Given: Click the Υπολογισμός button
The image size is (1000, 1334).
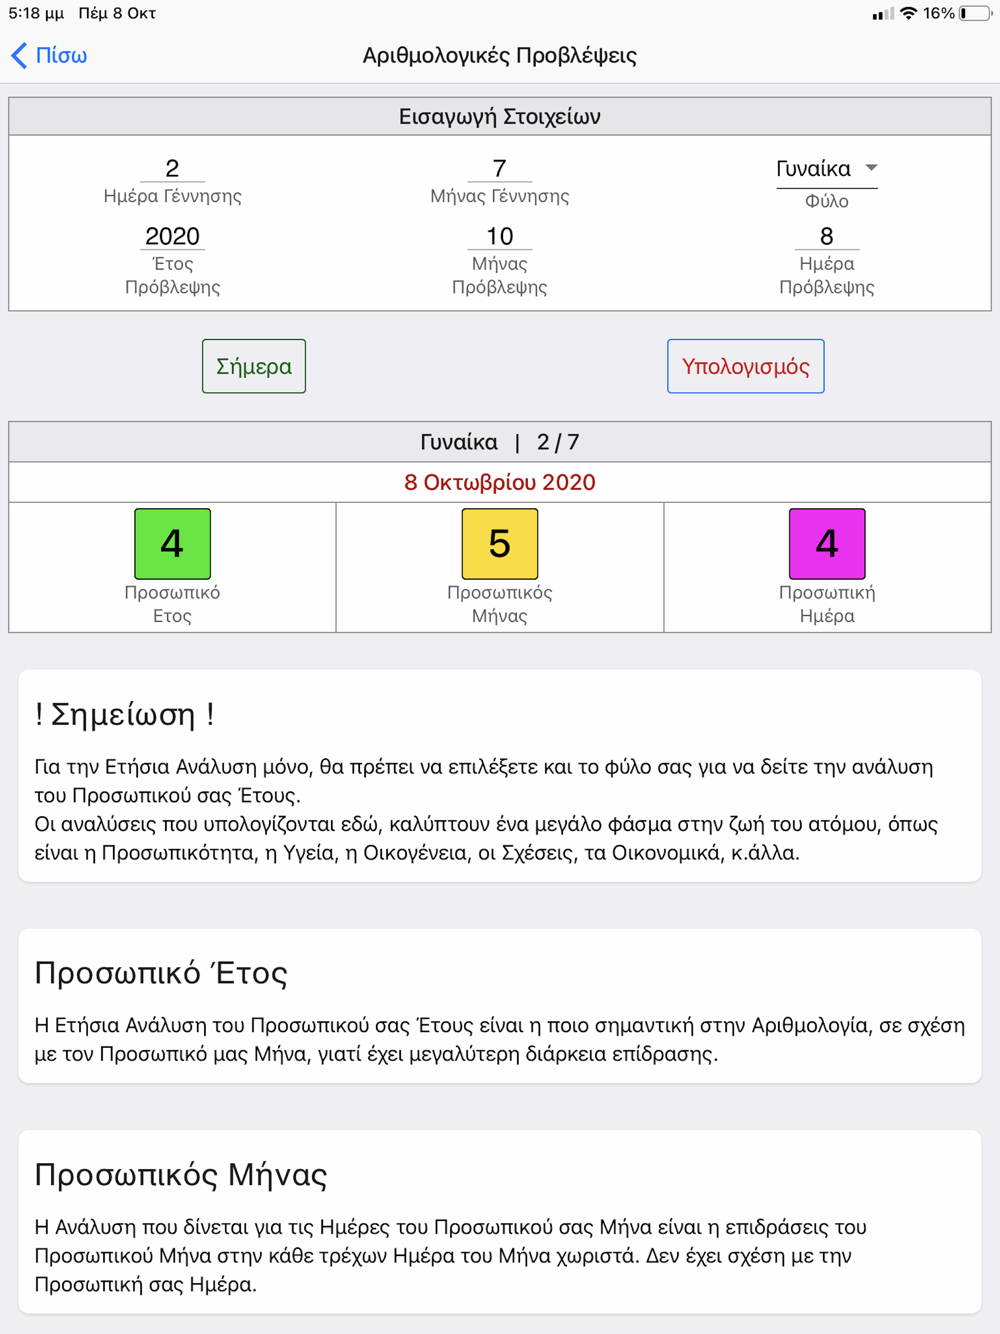Looking at the screenshot, I should (746, 366).
